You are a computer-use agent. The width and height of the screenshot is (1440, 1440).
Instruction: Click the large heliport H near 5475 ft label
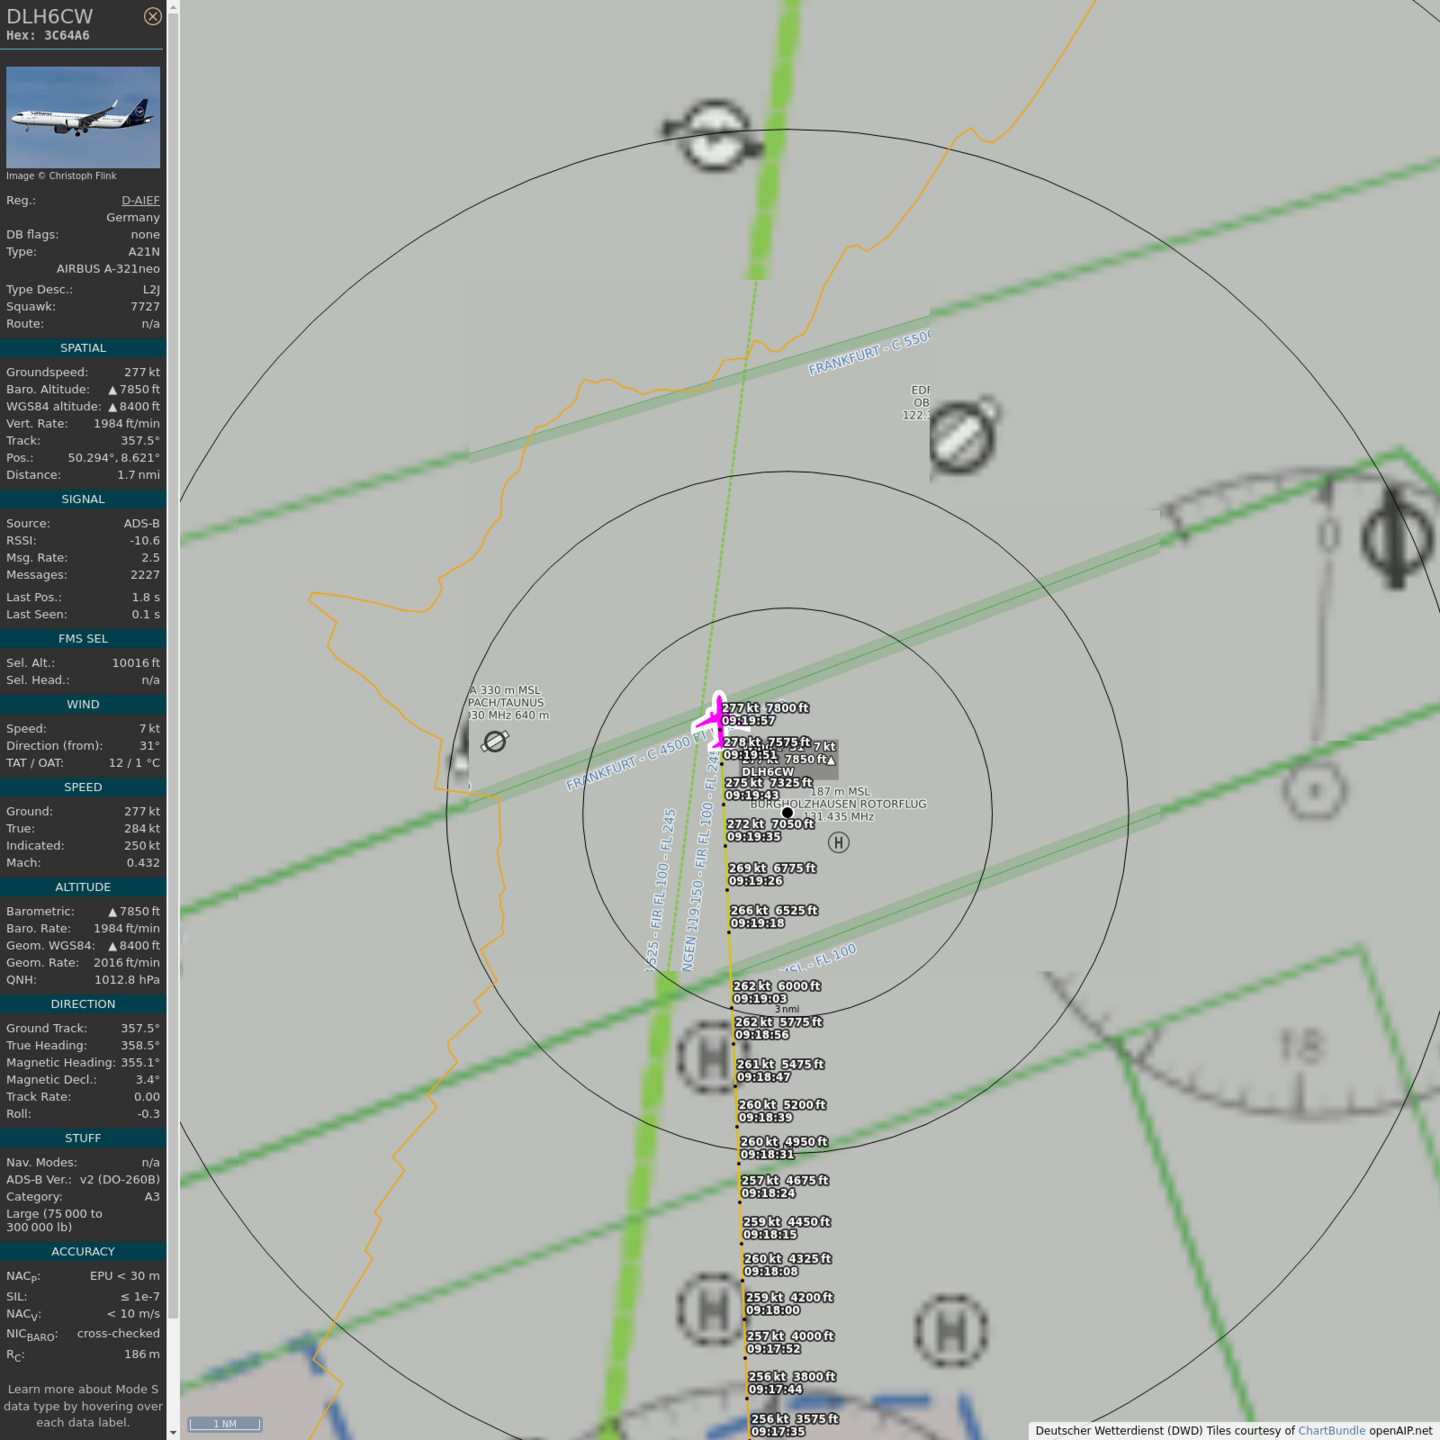click(x=709, y=1057)
